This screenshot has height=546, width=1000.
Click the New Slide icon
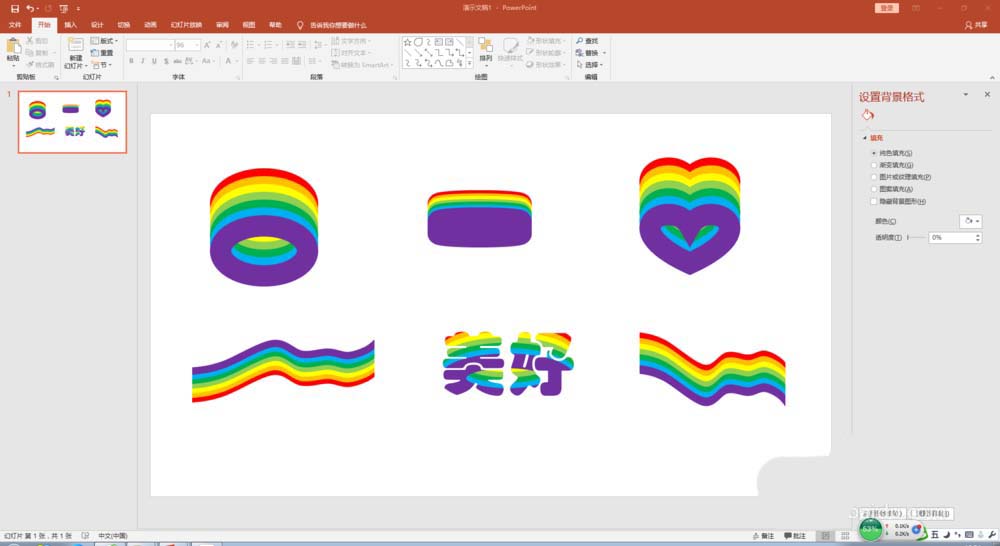tap(75, 47)
